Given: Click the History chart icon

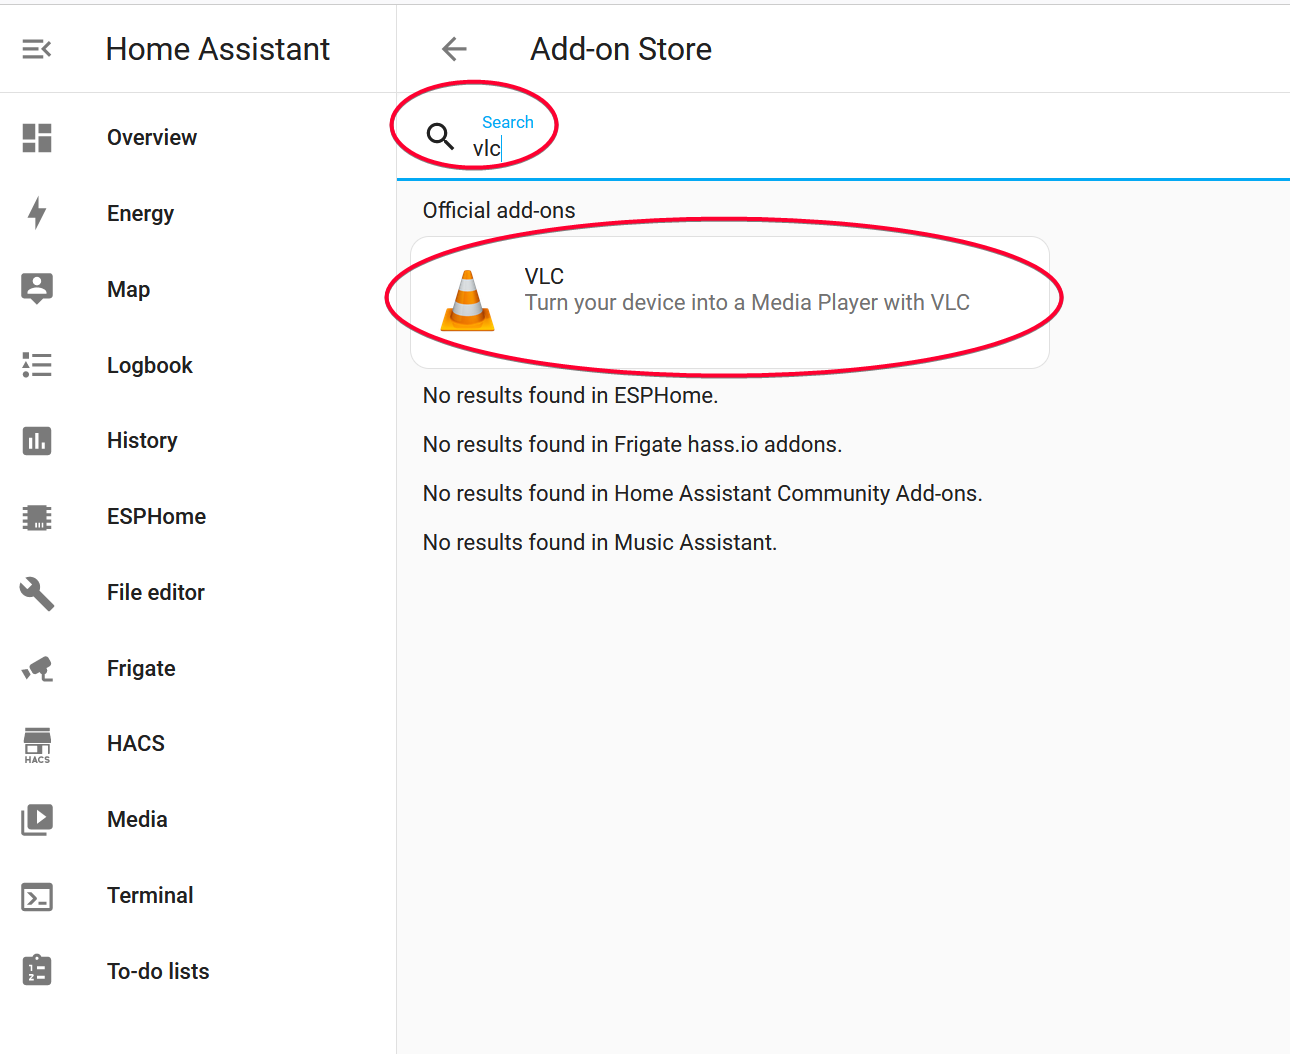Looking at the screenshot, I should pyautogui.click(x=37, y=441).
